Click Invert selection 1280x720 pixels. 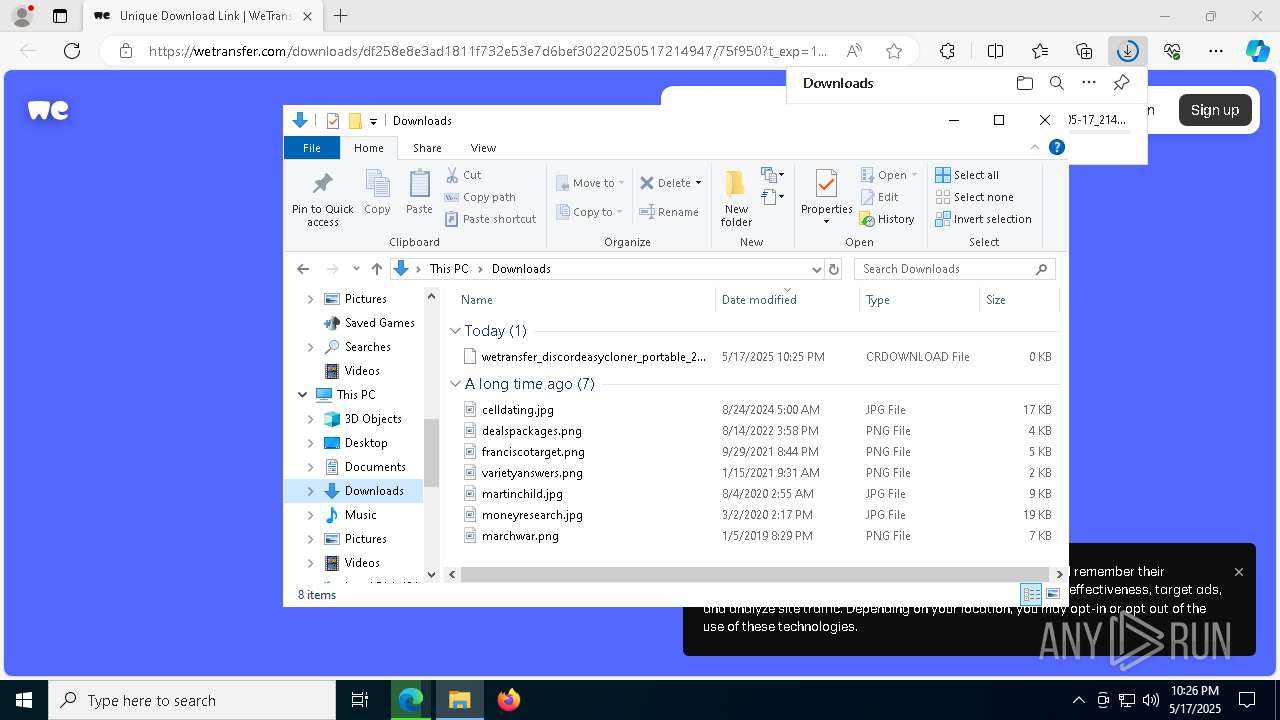(983, 219)
